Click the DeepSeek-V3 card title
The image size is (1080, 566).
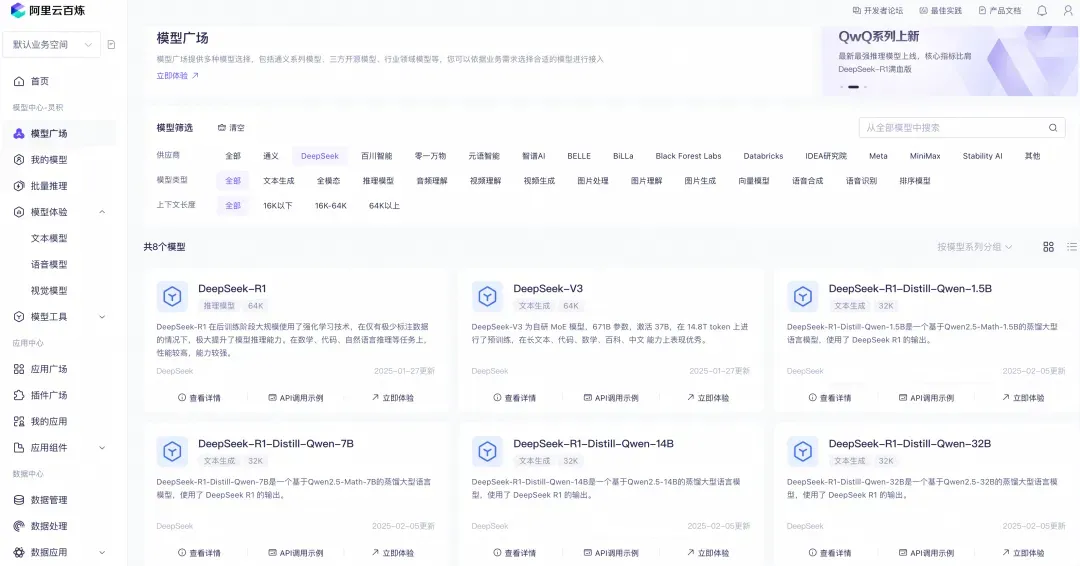(x=548, y=289)
